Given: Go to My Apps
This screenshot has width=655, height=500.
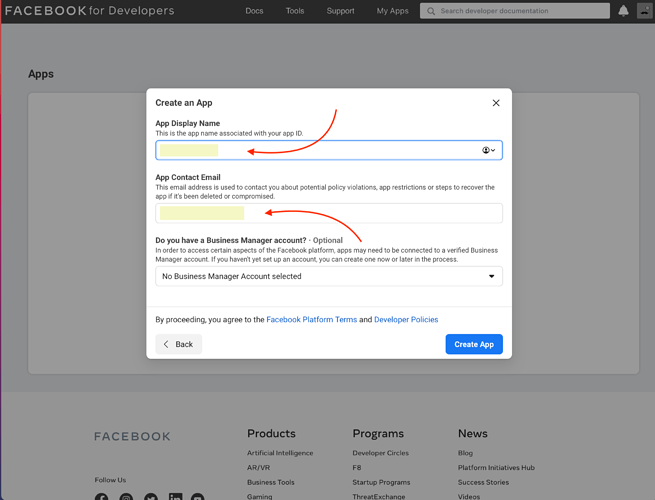Looking at the screenshot, I should click(x=393, y=11).
